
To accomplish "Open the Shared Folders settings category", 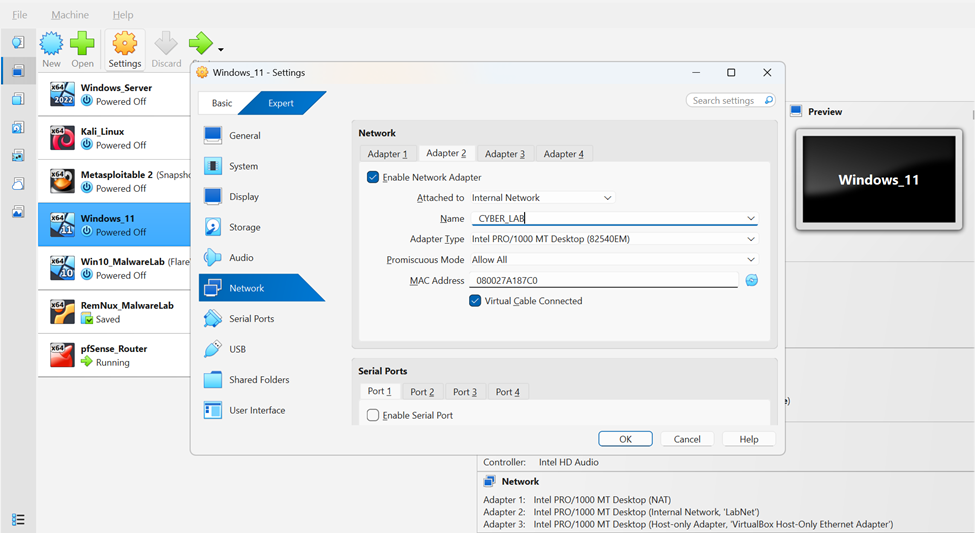I will pyautogui.click(x=262, y=379).
